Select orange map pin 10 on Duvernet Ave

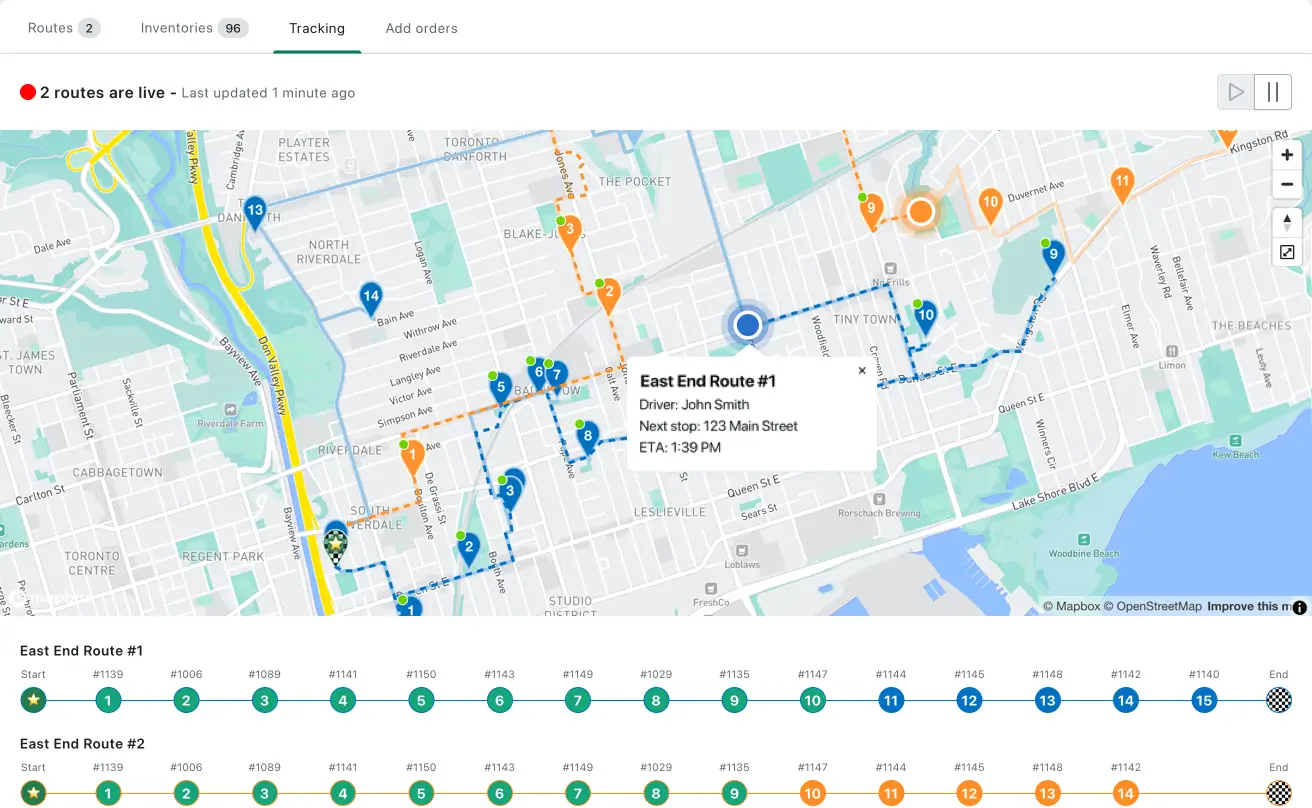pyautogui.click(x=990, y=205)
